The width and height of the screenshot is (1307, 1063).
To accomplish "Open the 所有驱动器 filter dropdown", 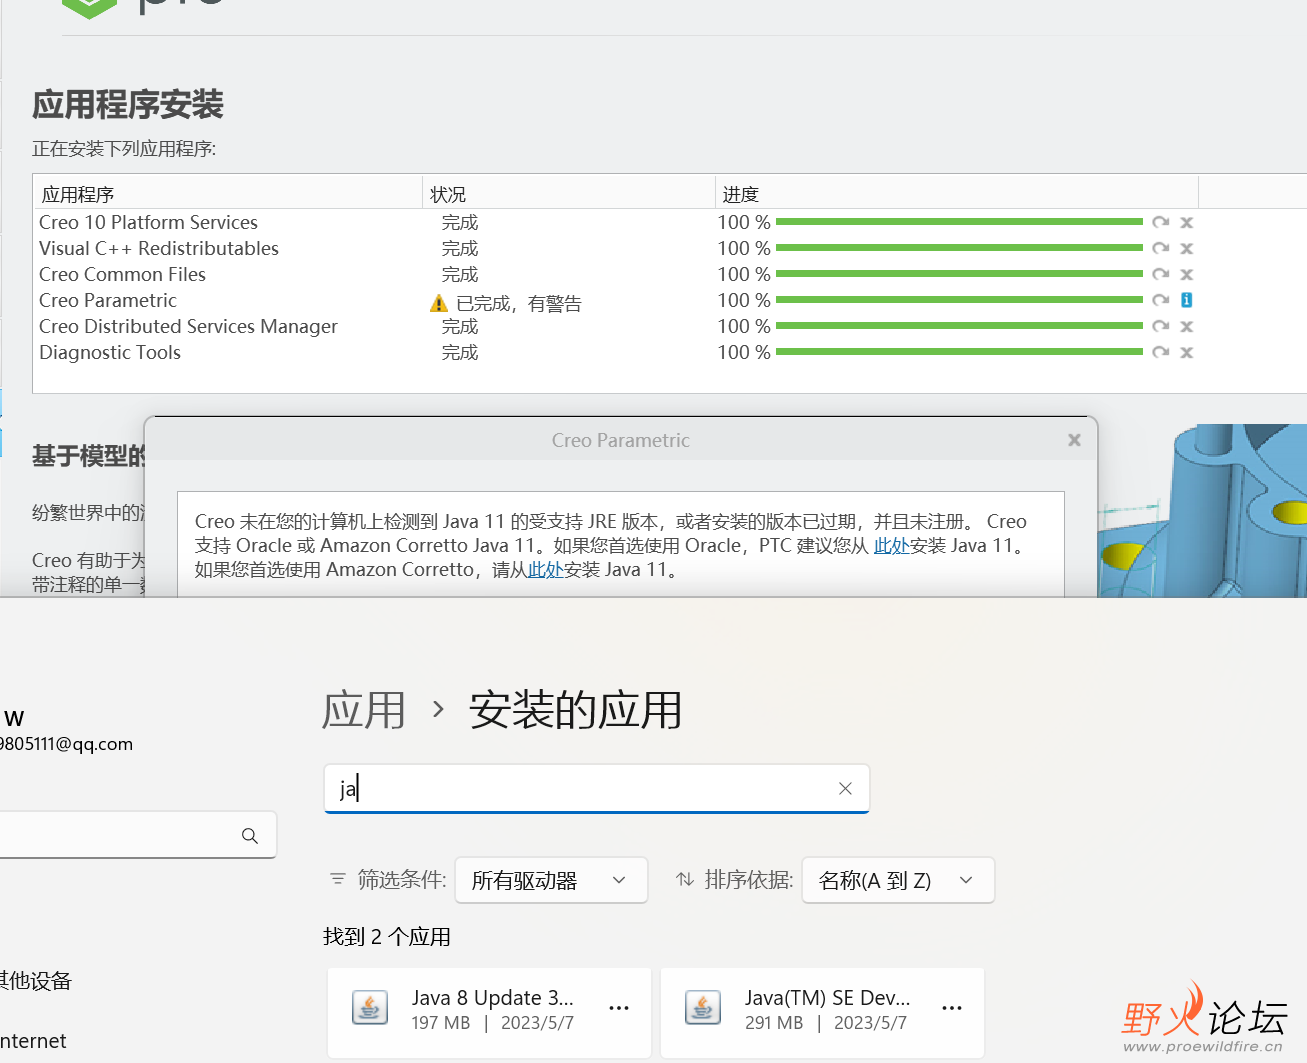I will 551,880.
